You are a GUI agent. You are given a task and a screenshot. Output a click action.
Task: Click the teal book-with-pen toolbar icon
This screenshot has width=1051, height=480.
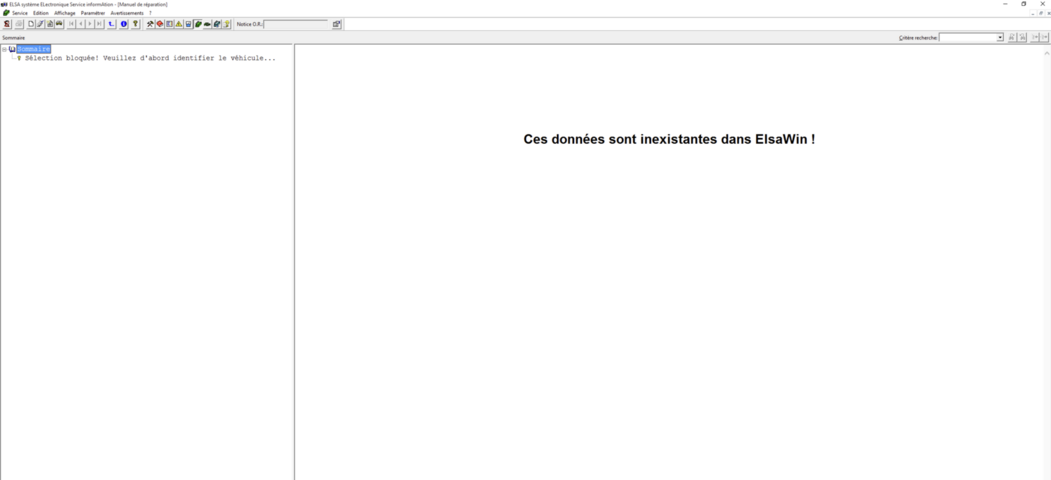tap(217, 24)
